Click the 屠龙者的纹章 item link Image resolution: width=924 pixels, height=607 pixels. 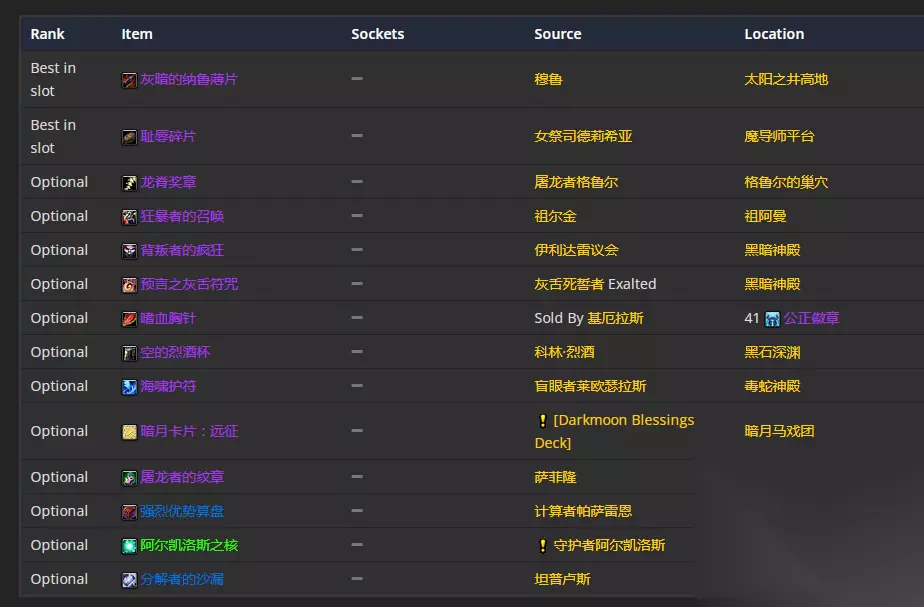tap(181, 477)
